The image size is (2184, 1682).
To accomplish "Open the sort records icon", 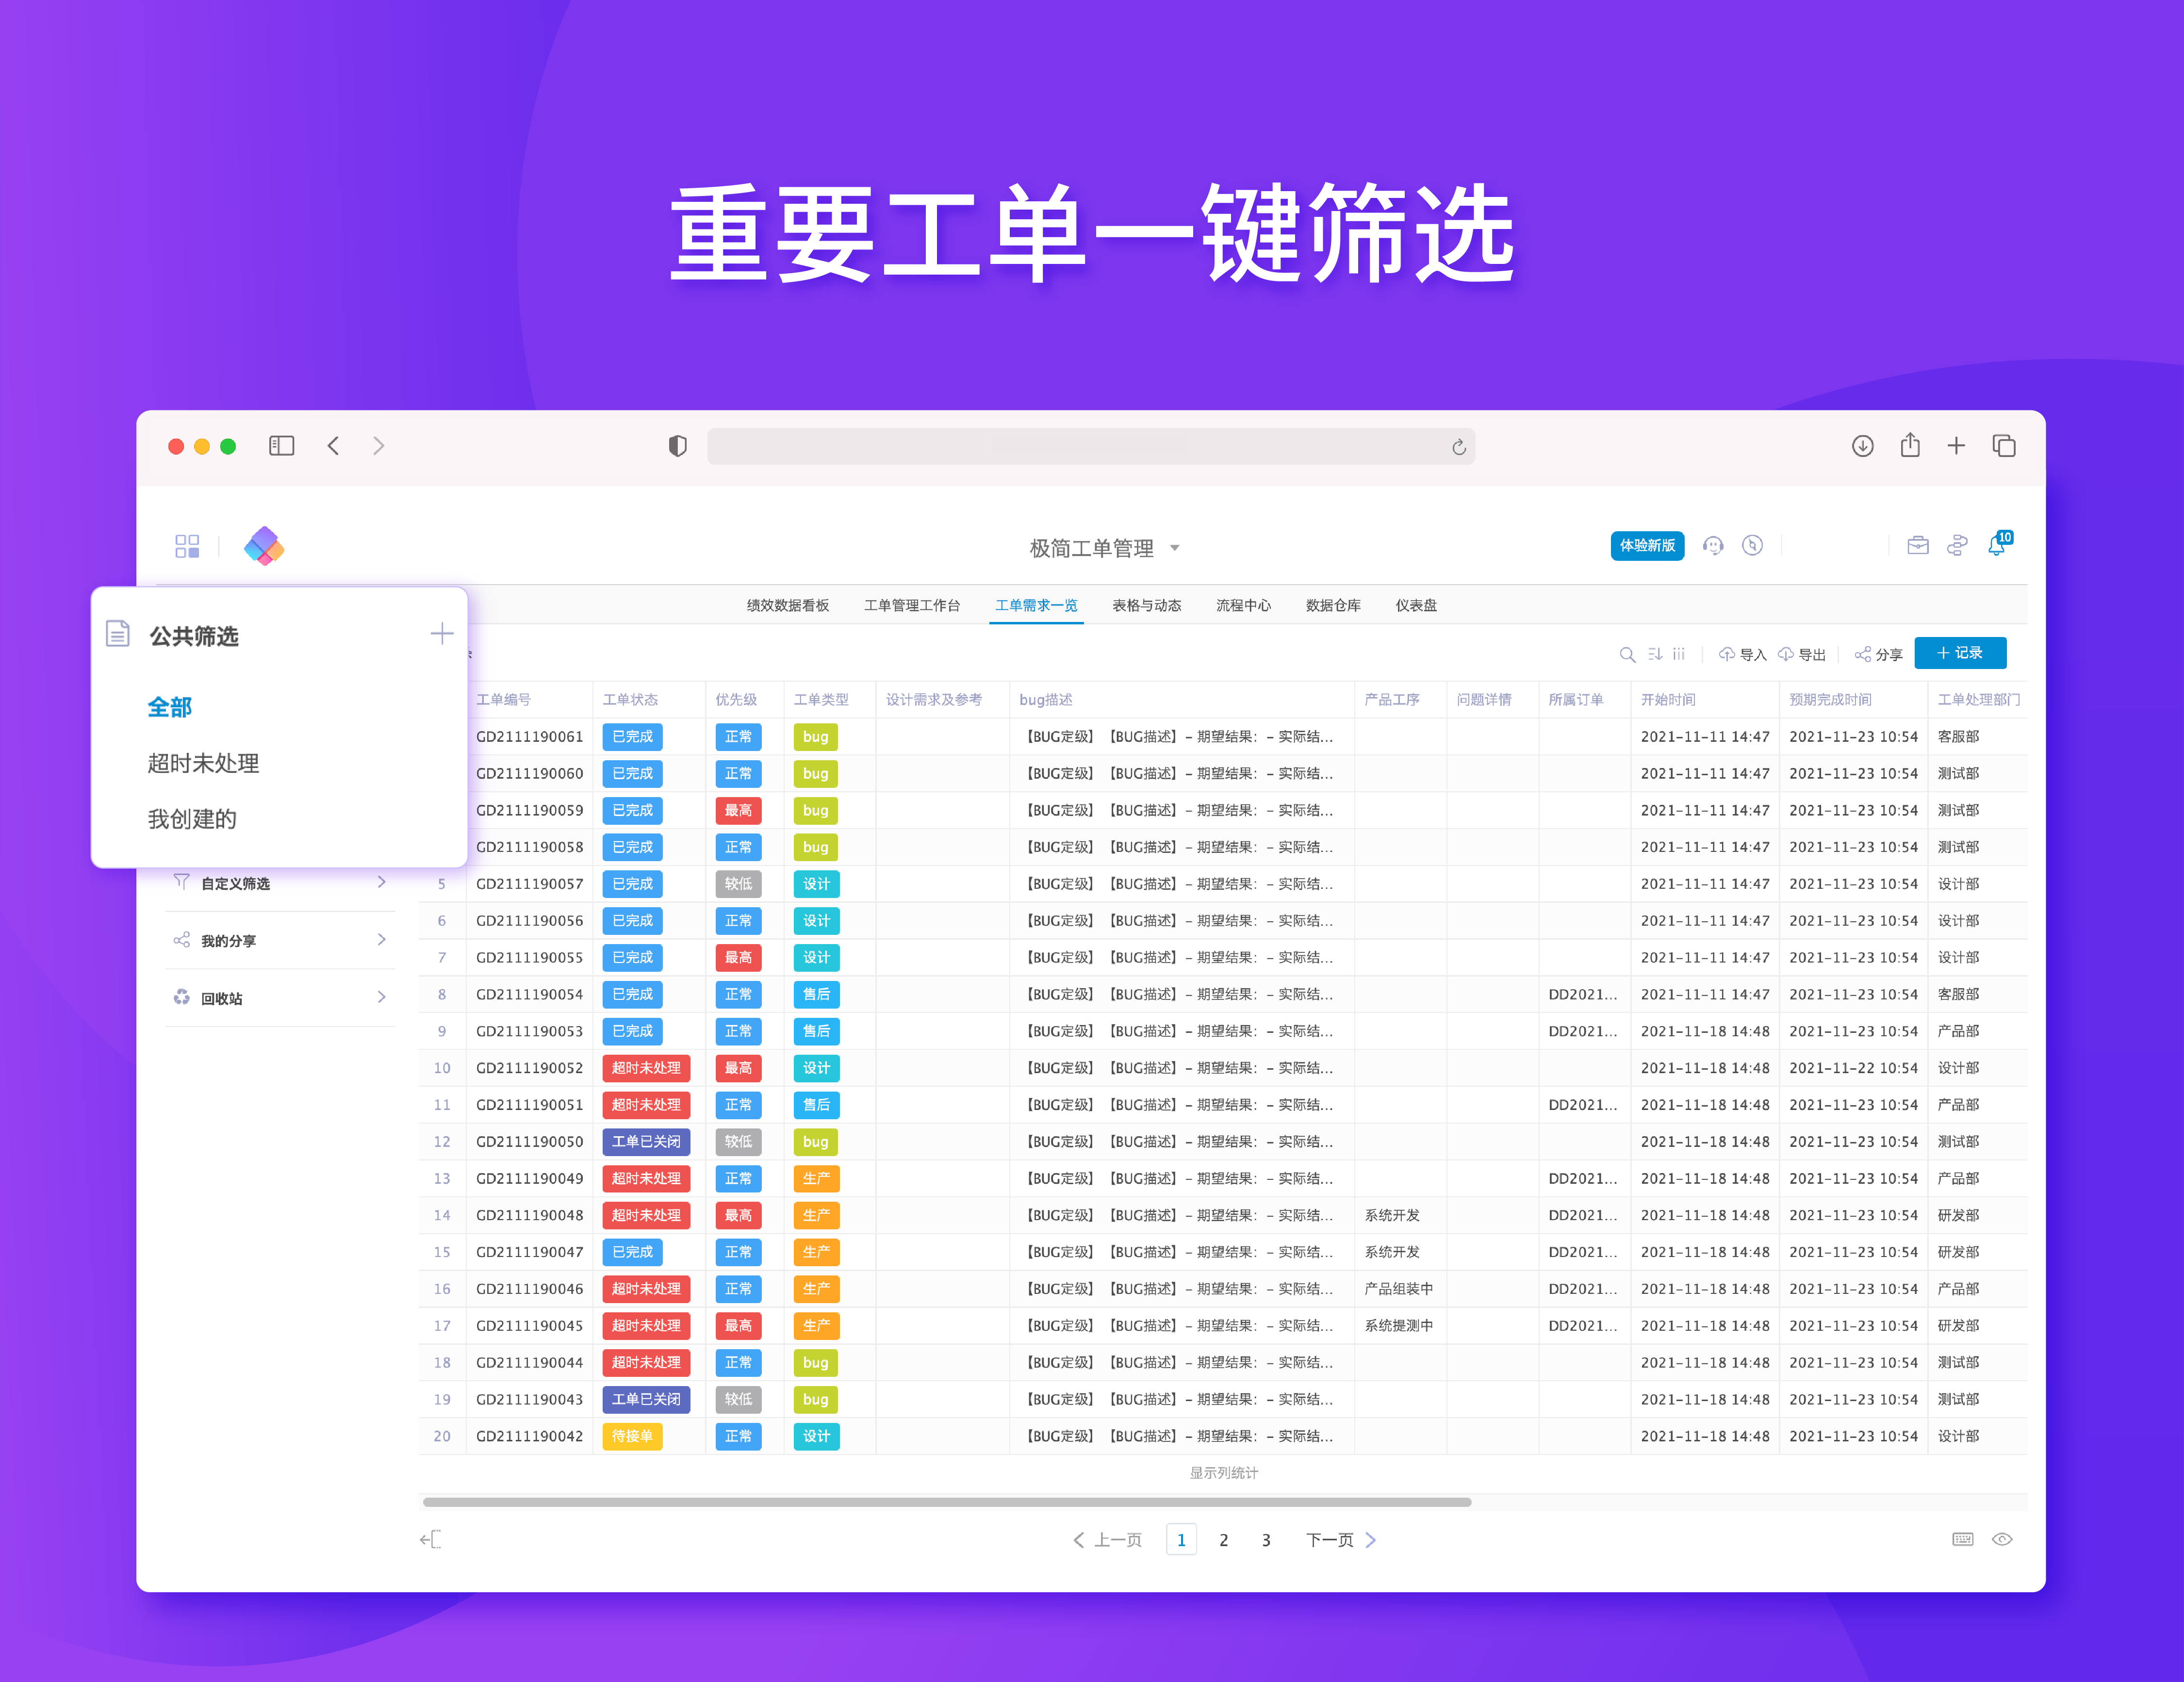I will point(1655,654).
